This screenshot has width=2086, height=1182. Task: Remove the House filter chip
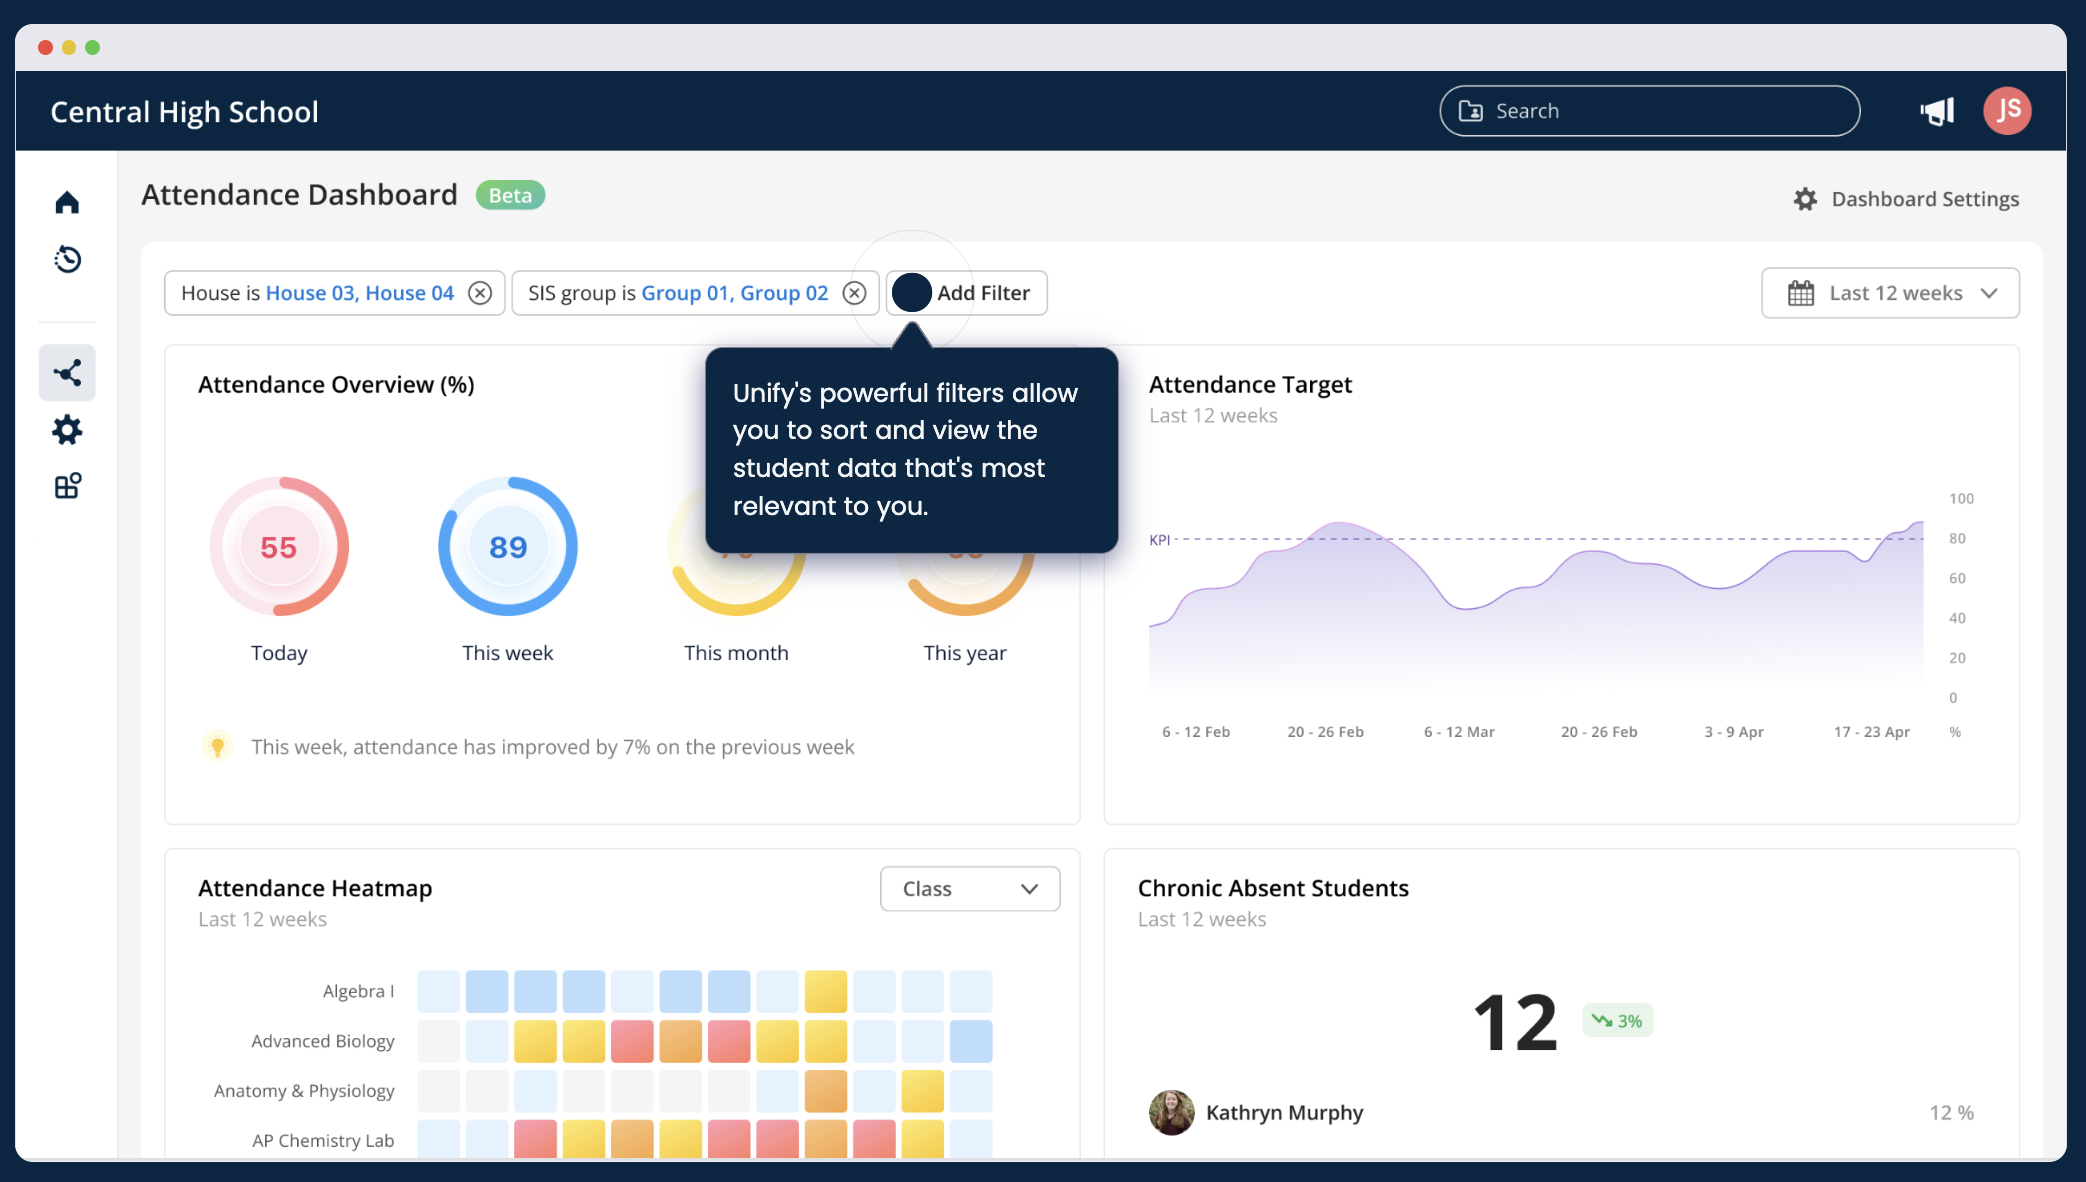[480, 292]
